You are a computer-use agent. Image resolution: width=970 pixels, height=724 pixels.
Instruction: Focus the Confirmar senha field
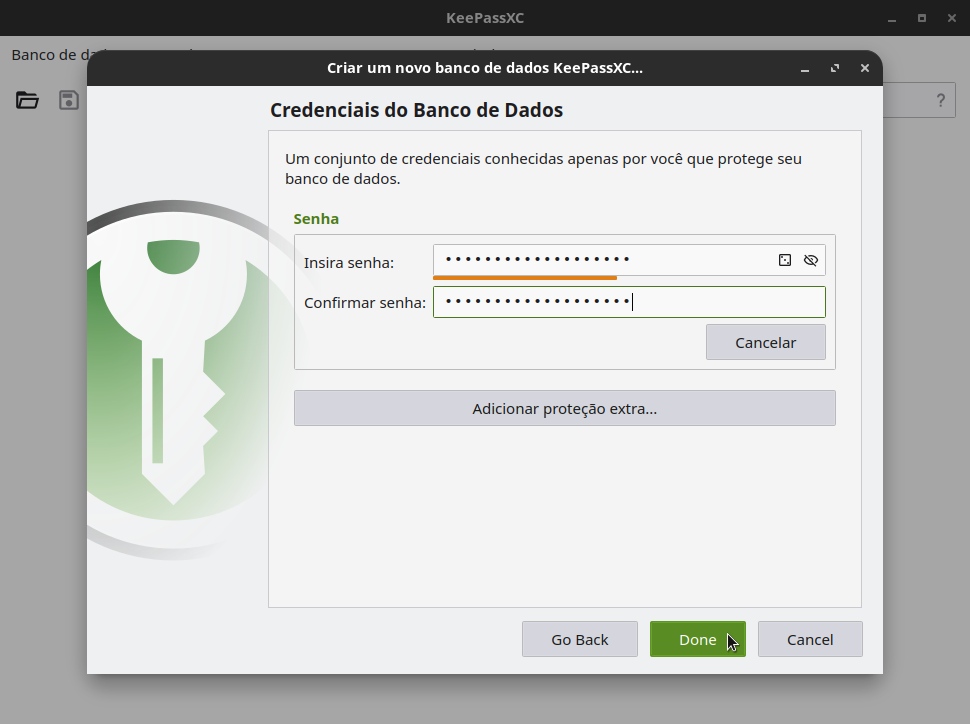[629, 302]
